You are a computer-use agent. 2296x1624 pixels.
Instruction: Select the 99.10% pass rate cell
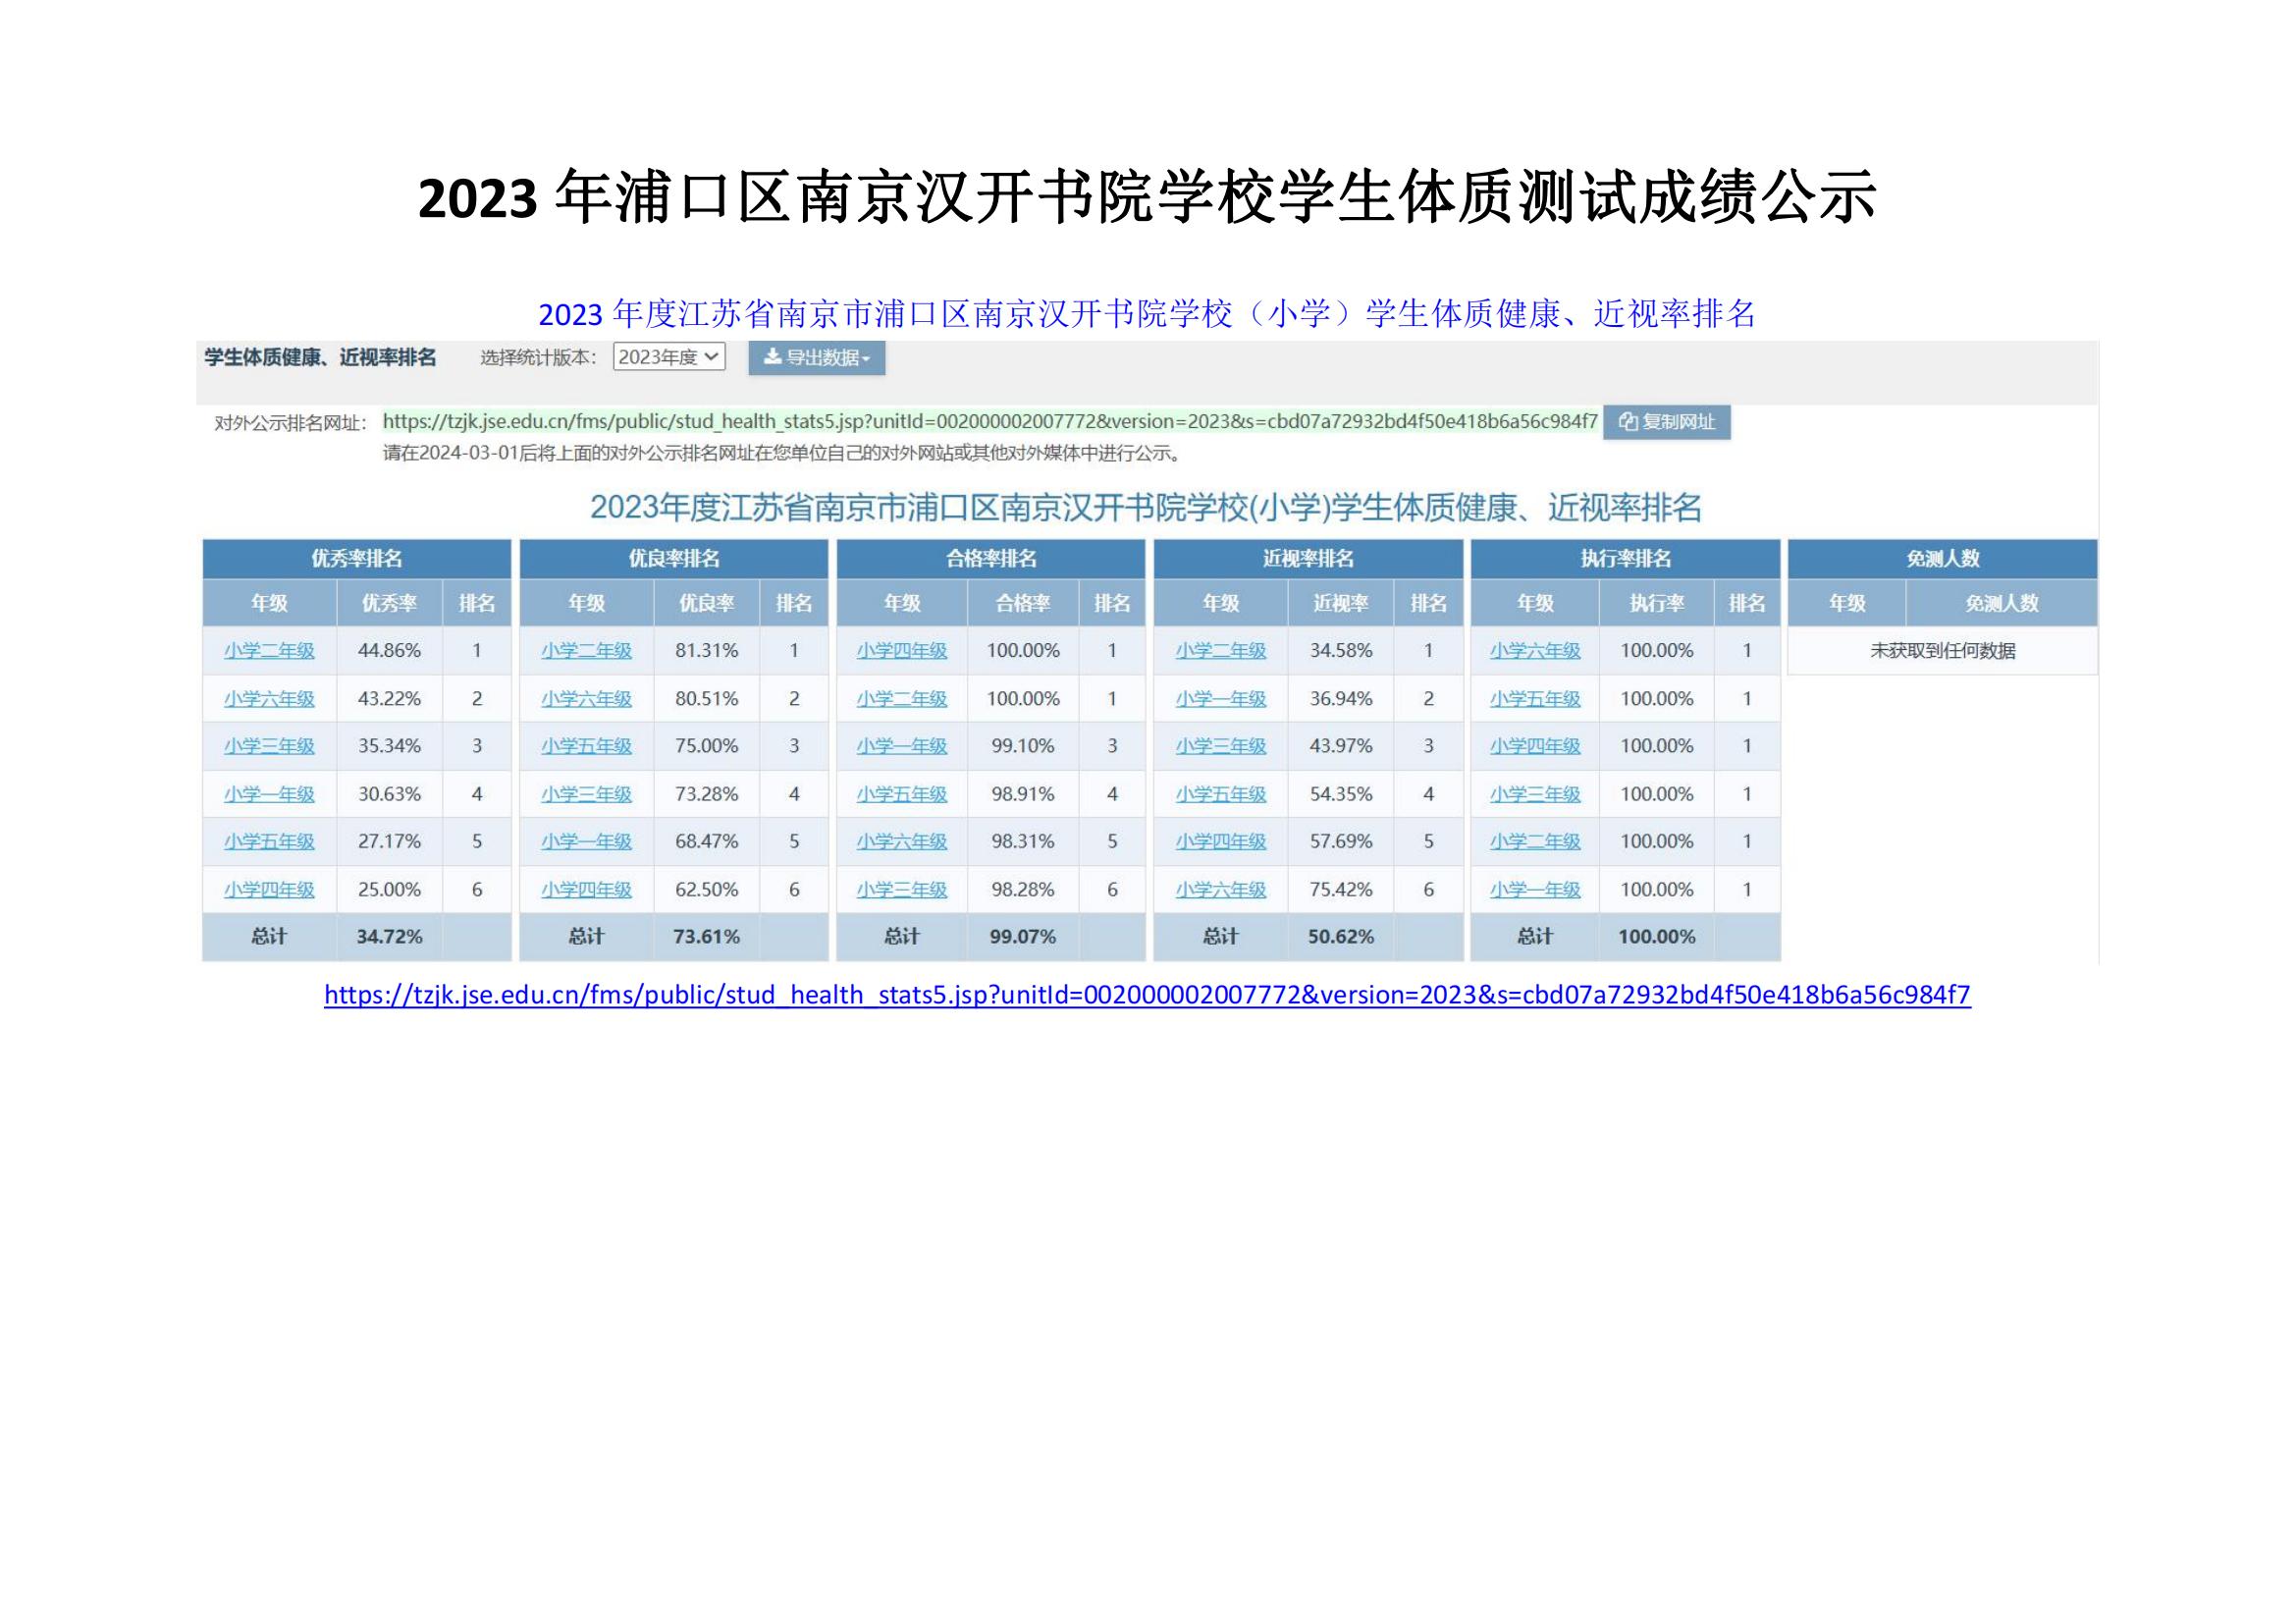pos(1023,746)
